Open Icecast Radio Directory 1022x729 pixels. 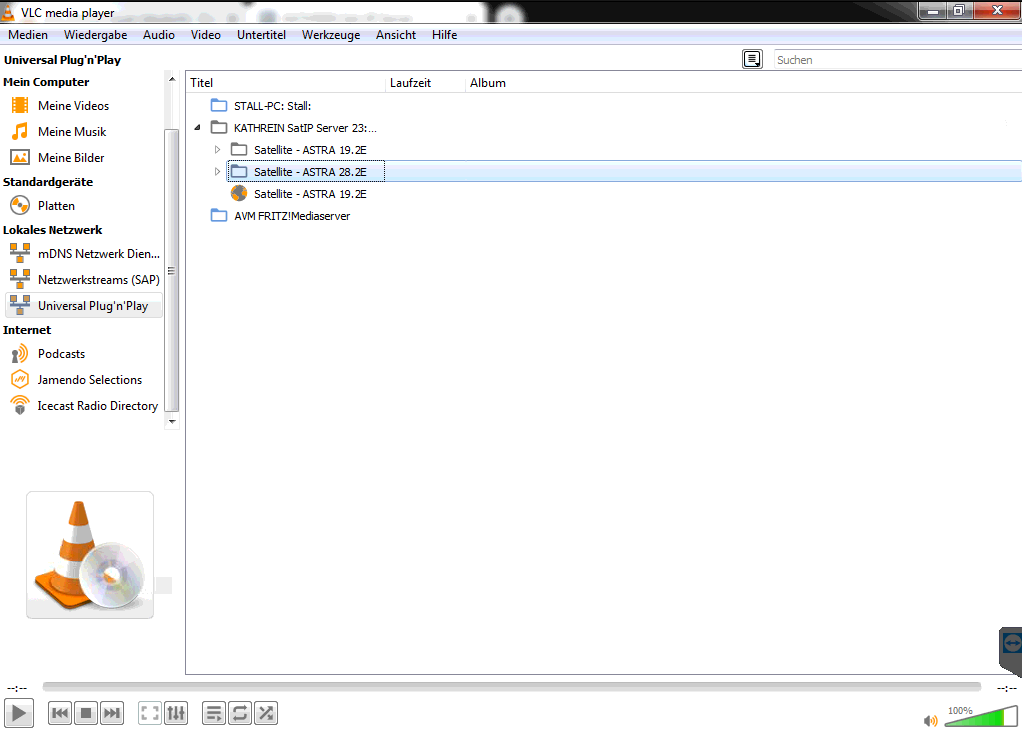tap(97, 406)
